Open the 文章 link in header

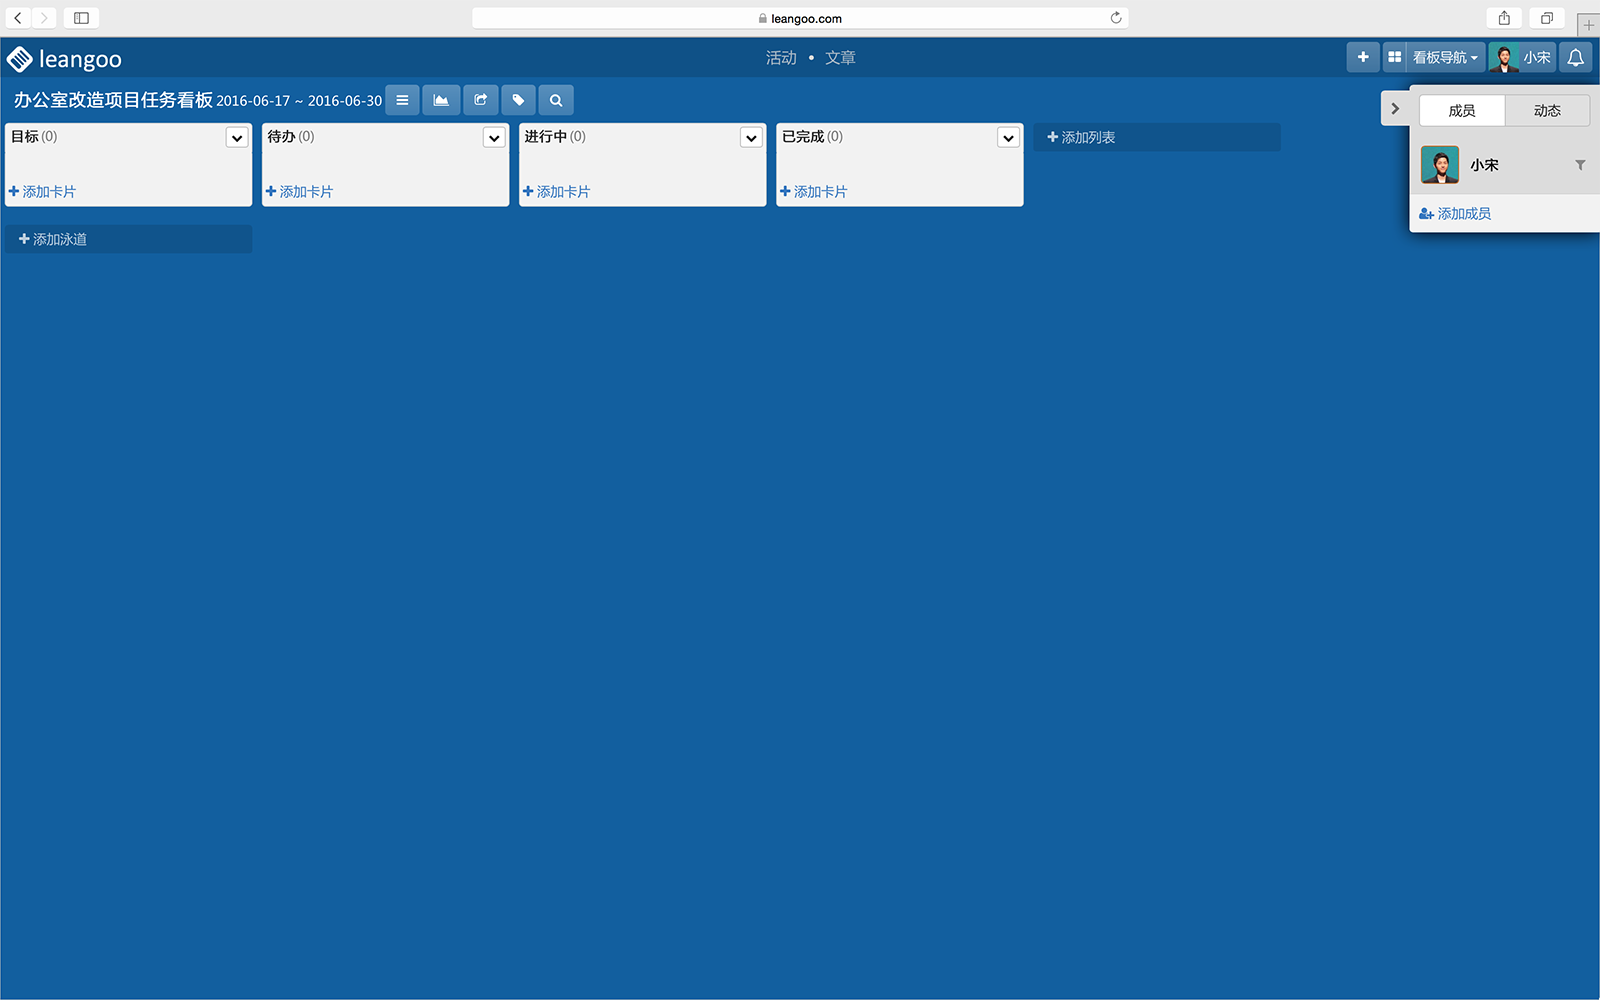tap(840, 58)
